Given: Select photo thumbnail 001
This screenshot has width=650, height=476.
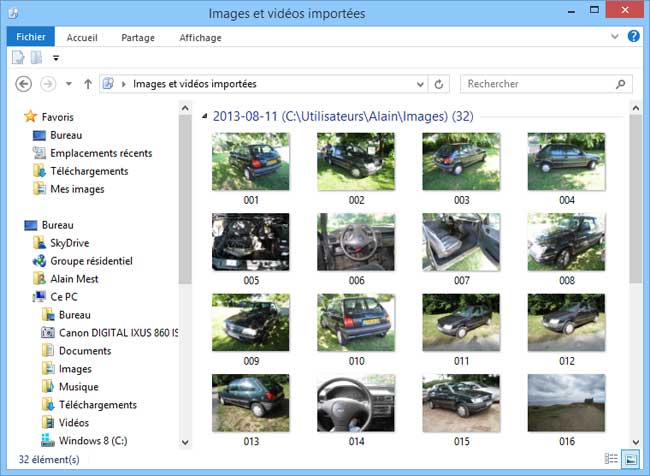Looking at the screenshot, I should pyautogui.click(x=251, y=161).
